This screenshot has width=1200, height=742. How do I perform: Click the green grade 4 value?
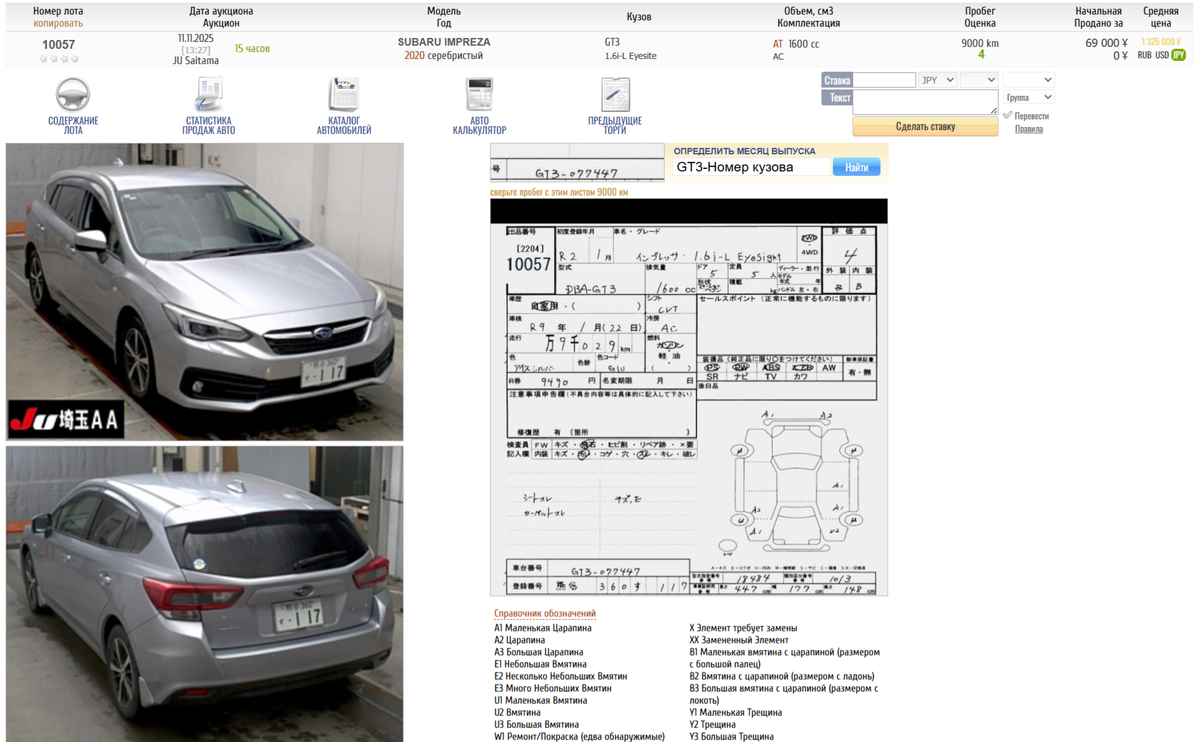[981, 55]
